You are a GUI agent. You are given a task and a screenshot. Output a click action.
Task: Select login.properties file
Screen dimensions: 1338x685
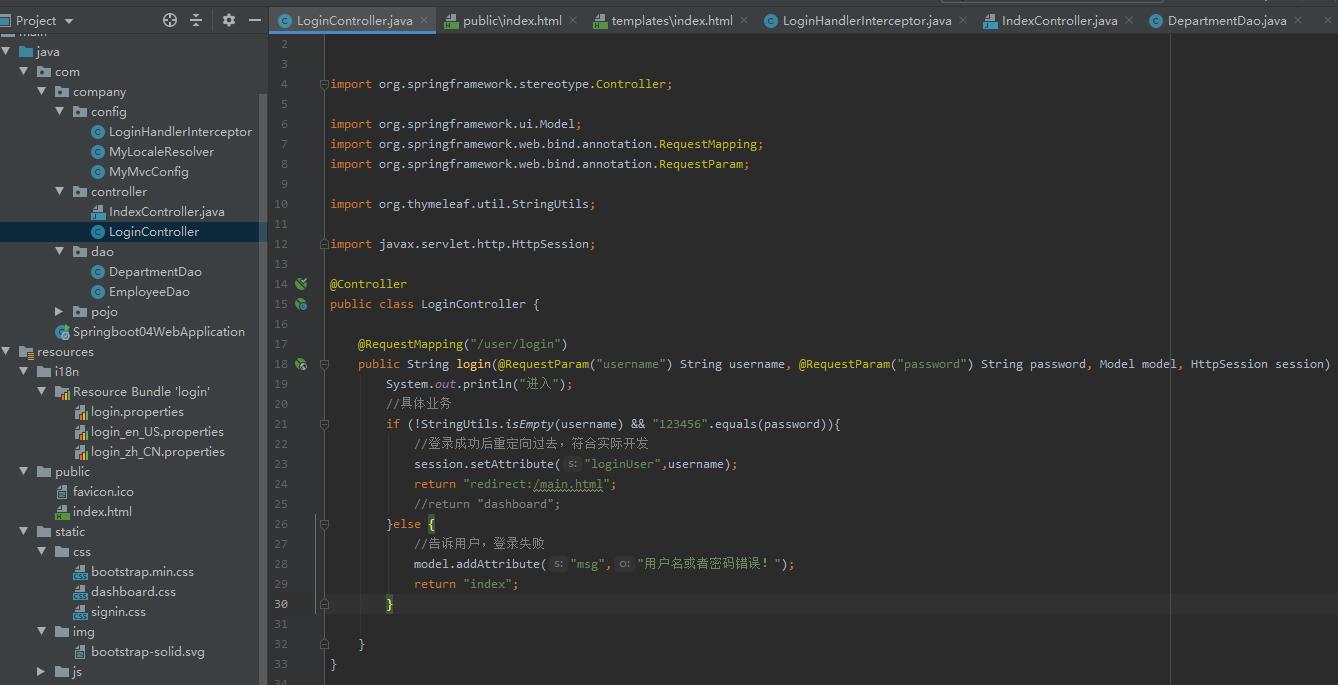click(x=138, y=412)
